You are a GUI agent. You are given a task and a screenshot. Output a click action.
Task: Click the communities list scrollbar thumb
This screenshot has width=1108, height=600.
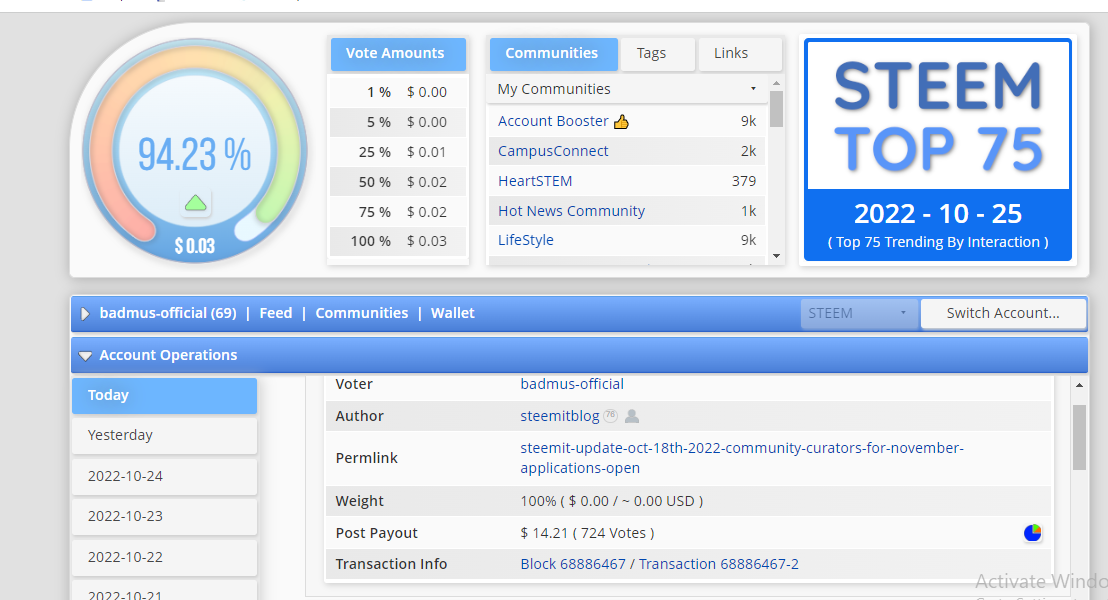point(777,109)
